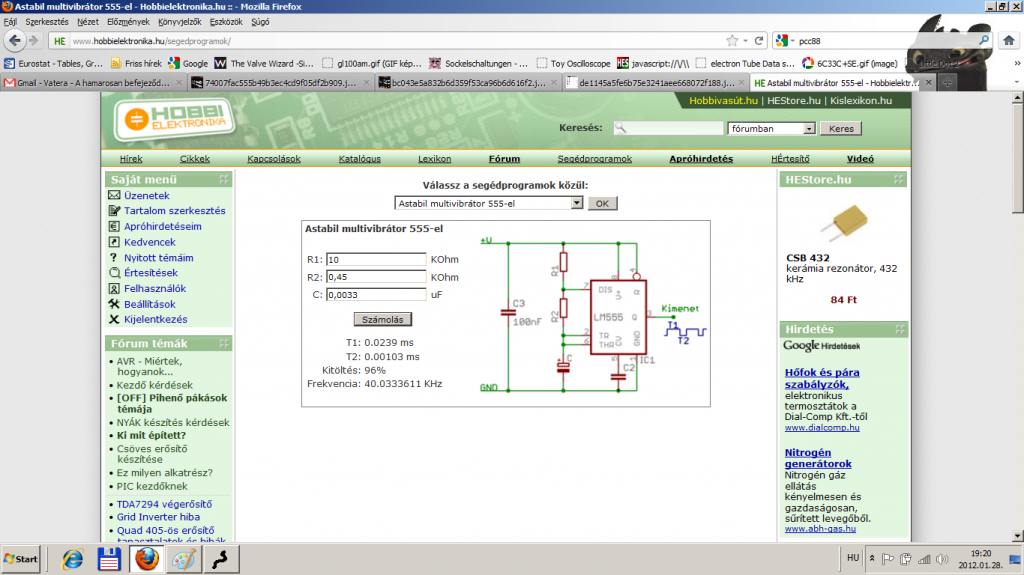Open the Fórum navigation link

(504, 159)
